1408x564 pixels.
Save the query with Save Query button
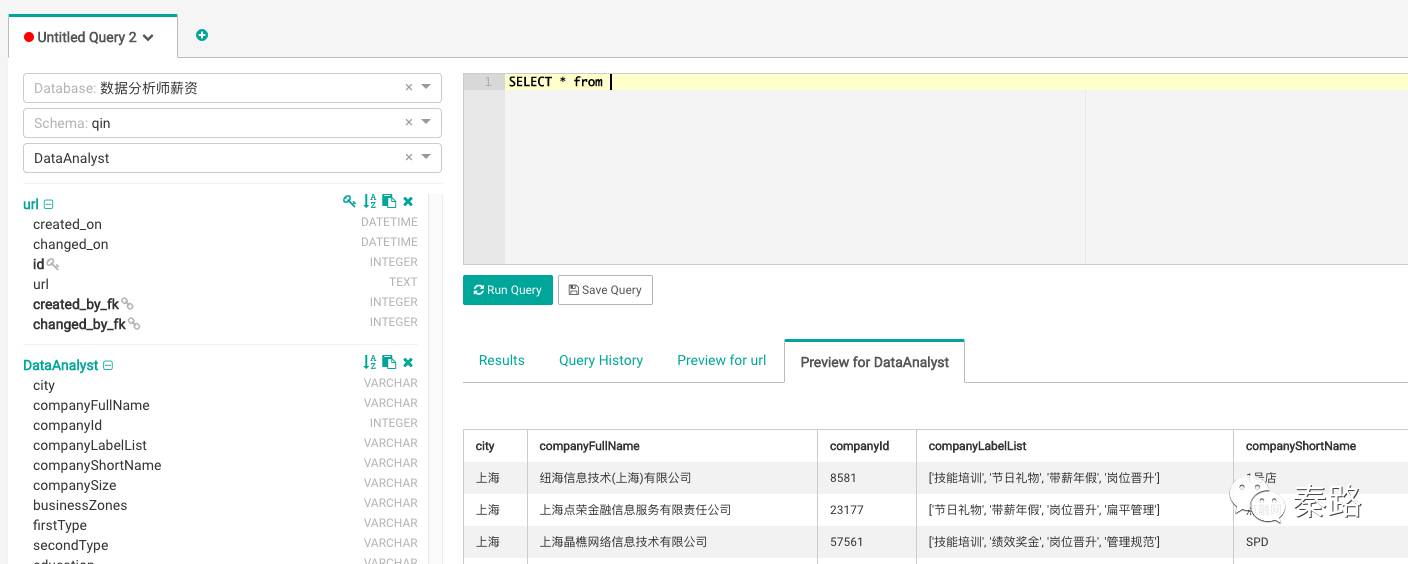point(605,290)
